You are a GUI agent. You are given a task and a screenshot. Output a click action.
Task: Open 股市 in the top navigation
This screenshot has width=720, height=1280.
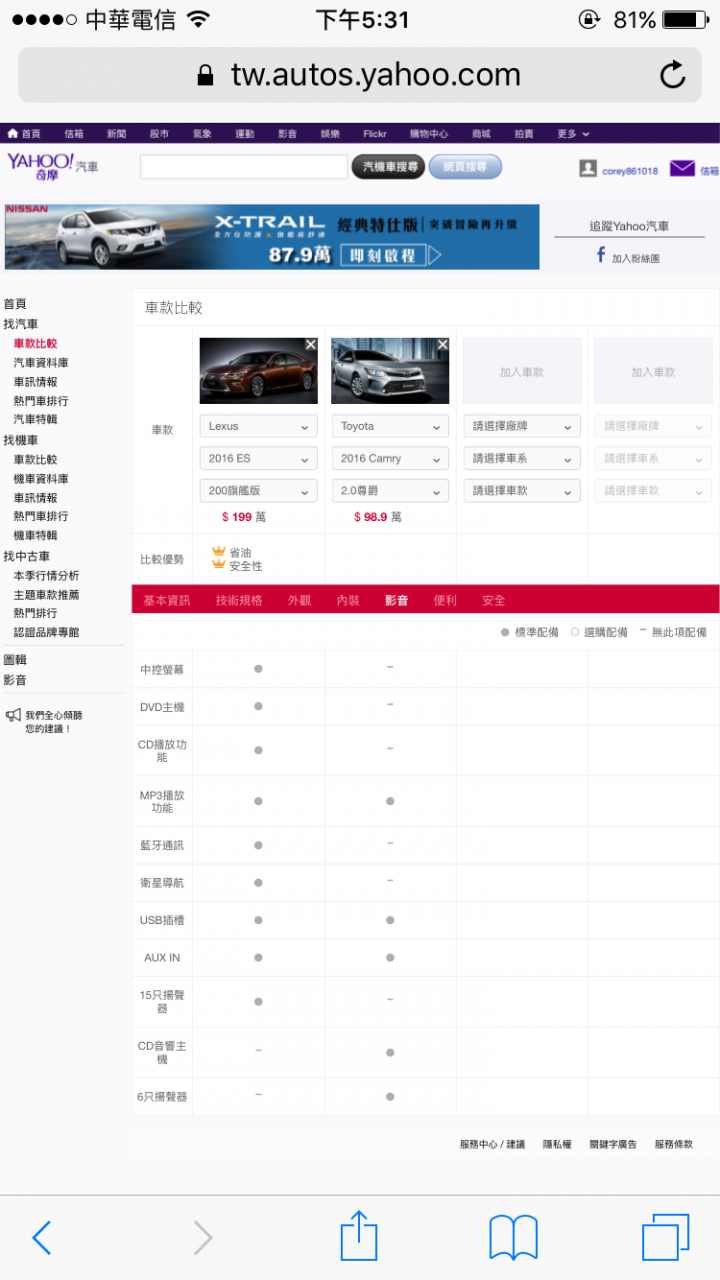[159, 133]
